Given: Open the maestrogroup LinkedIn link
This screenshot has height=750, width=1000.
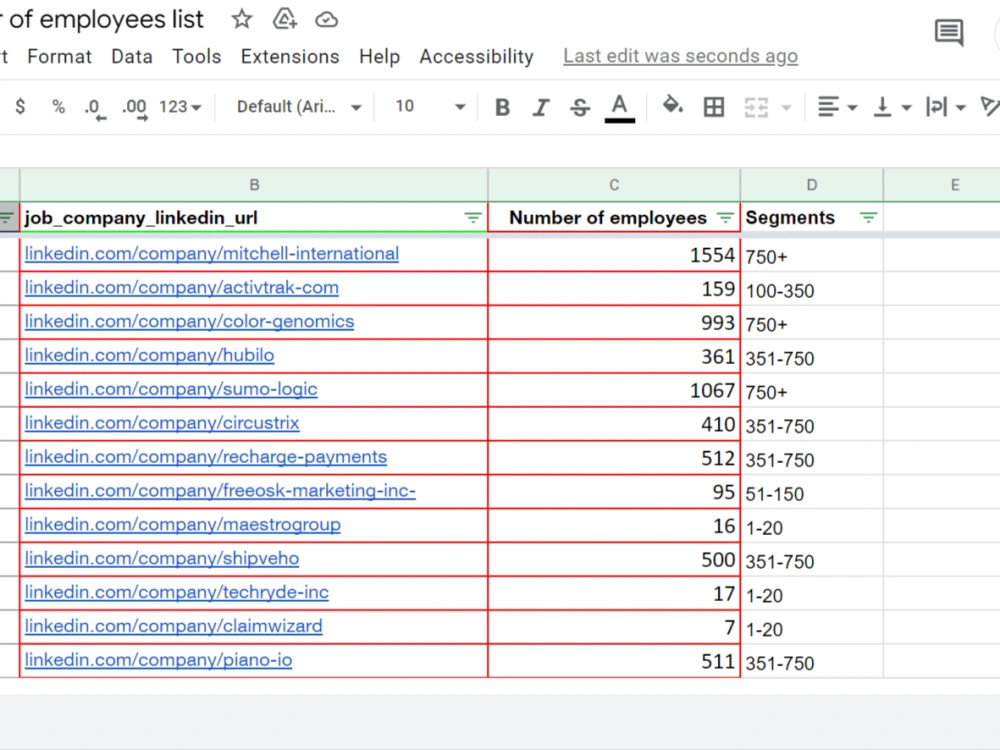Looking at the screenshot, I should [x=182, y=524].
